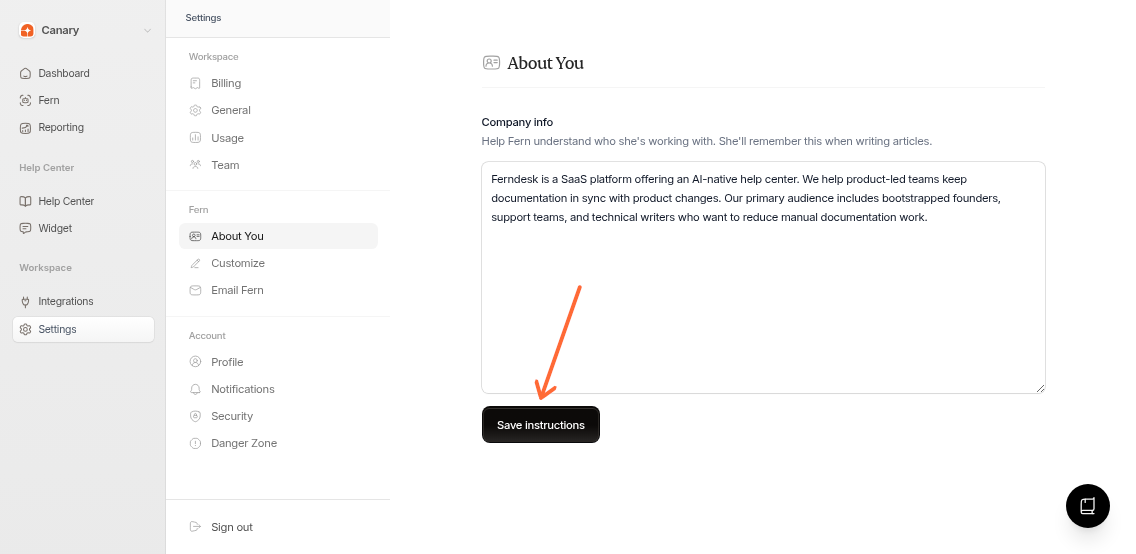1136x554 pixels.
Task: Open the Customize Fern page
Action: click(237, 263)
